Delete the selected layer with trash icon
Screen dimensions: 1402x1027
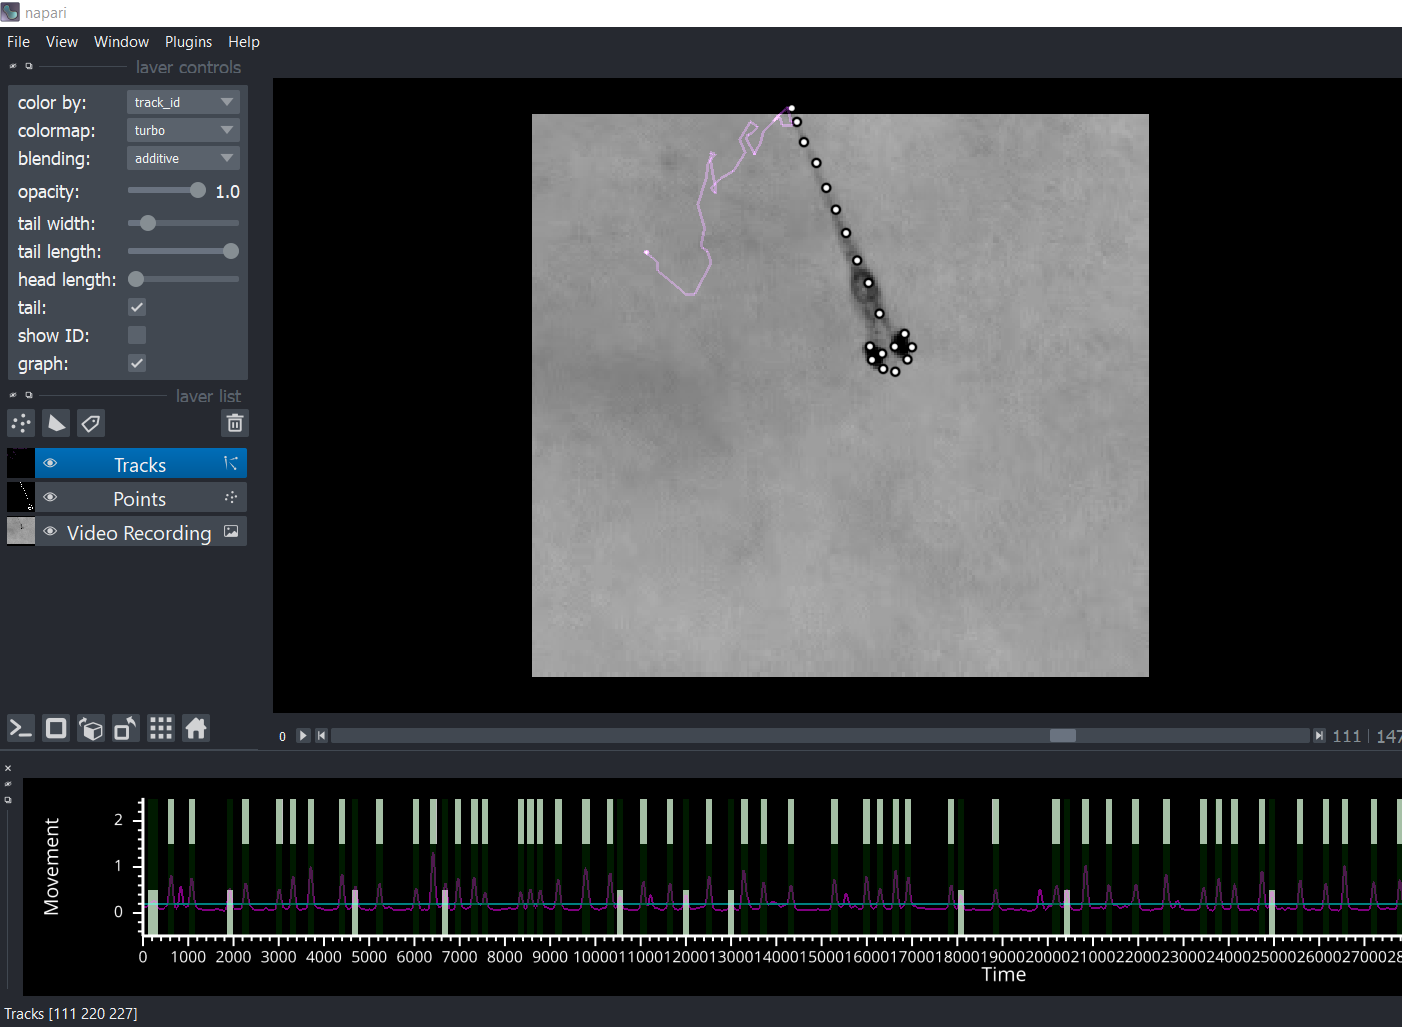click(x=234, y=424)
